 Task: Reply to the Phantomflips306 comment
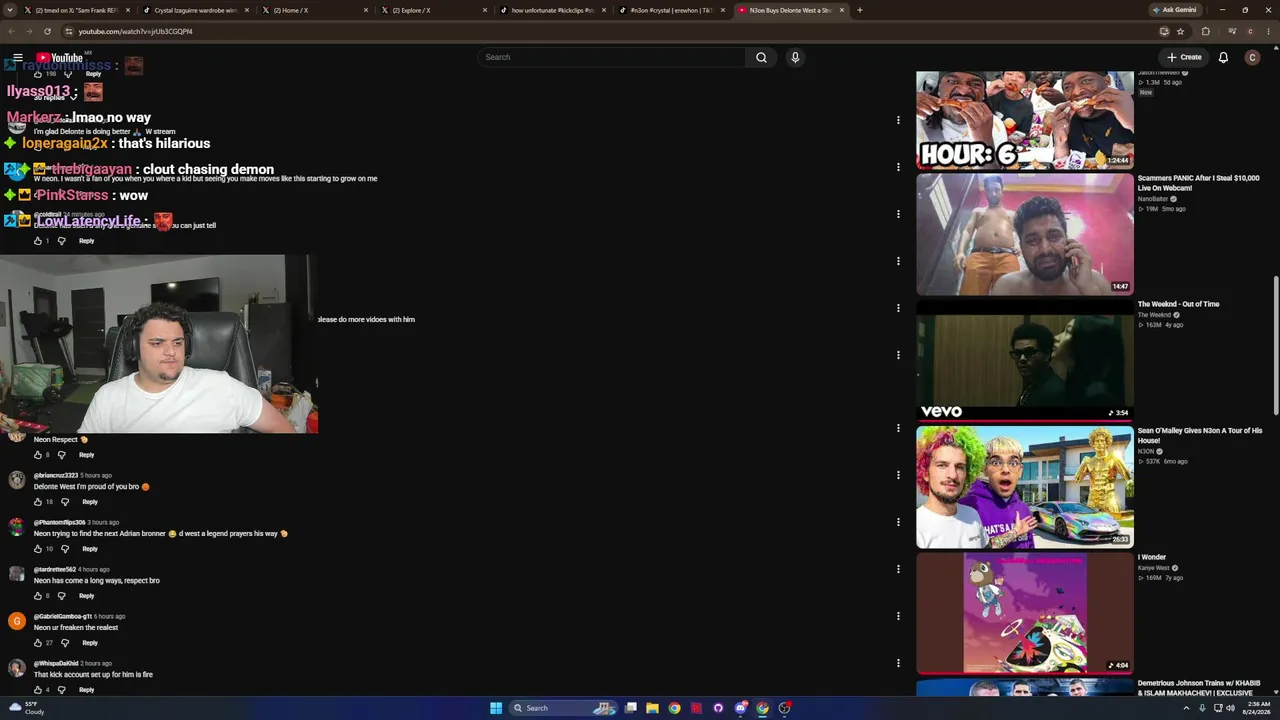coord(90,549)
